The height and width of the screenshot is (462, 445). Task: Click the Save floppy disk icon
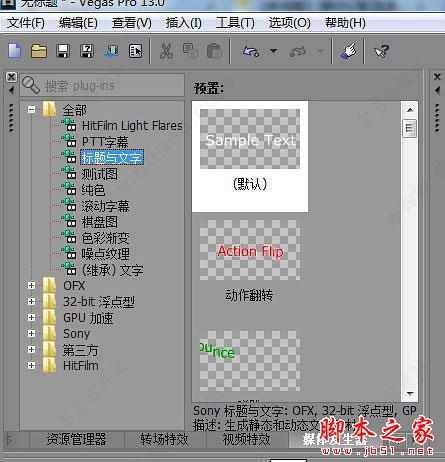click(63, 52)
